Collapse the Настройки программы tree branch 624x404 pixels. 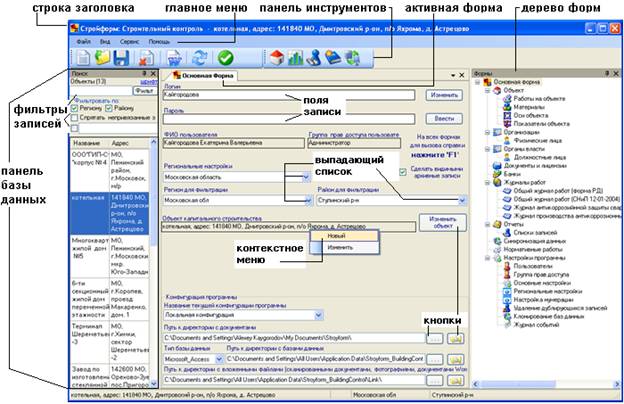pos(487,258)
